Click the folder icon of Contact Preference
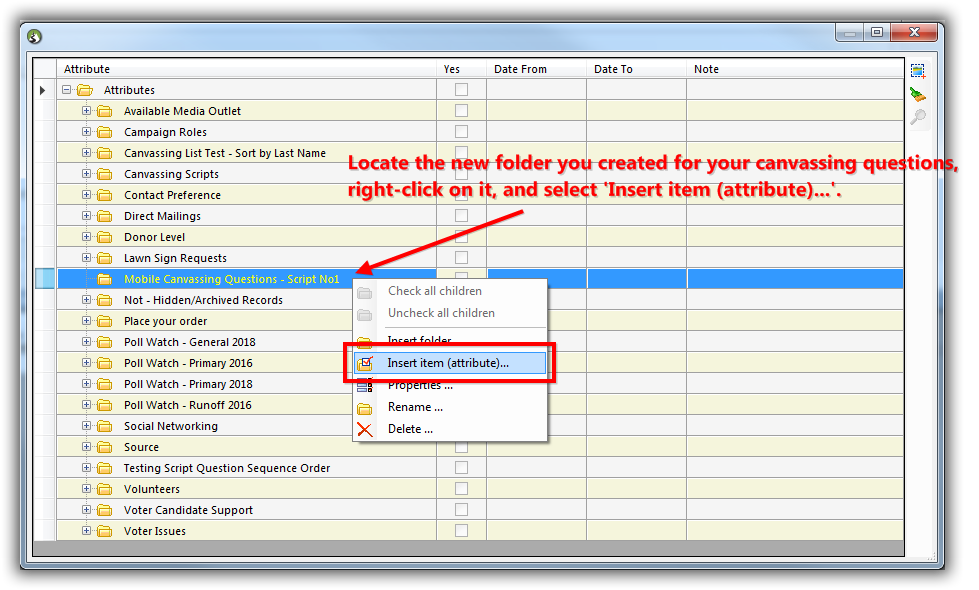 pyautogui.click(x=105, y=195)
